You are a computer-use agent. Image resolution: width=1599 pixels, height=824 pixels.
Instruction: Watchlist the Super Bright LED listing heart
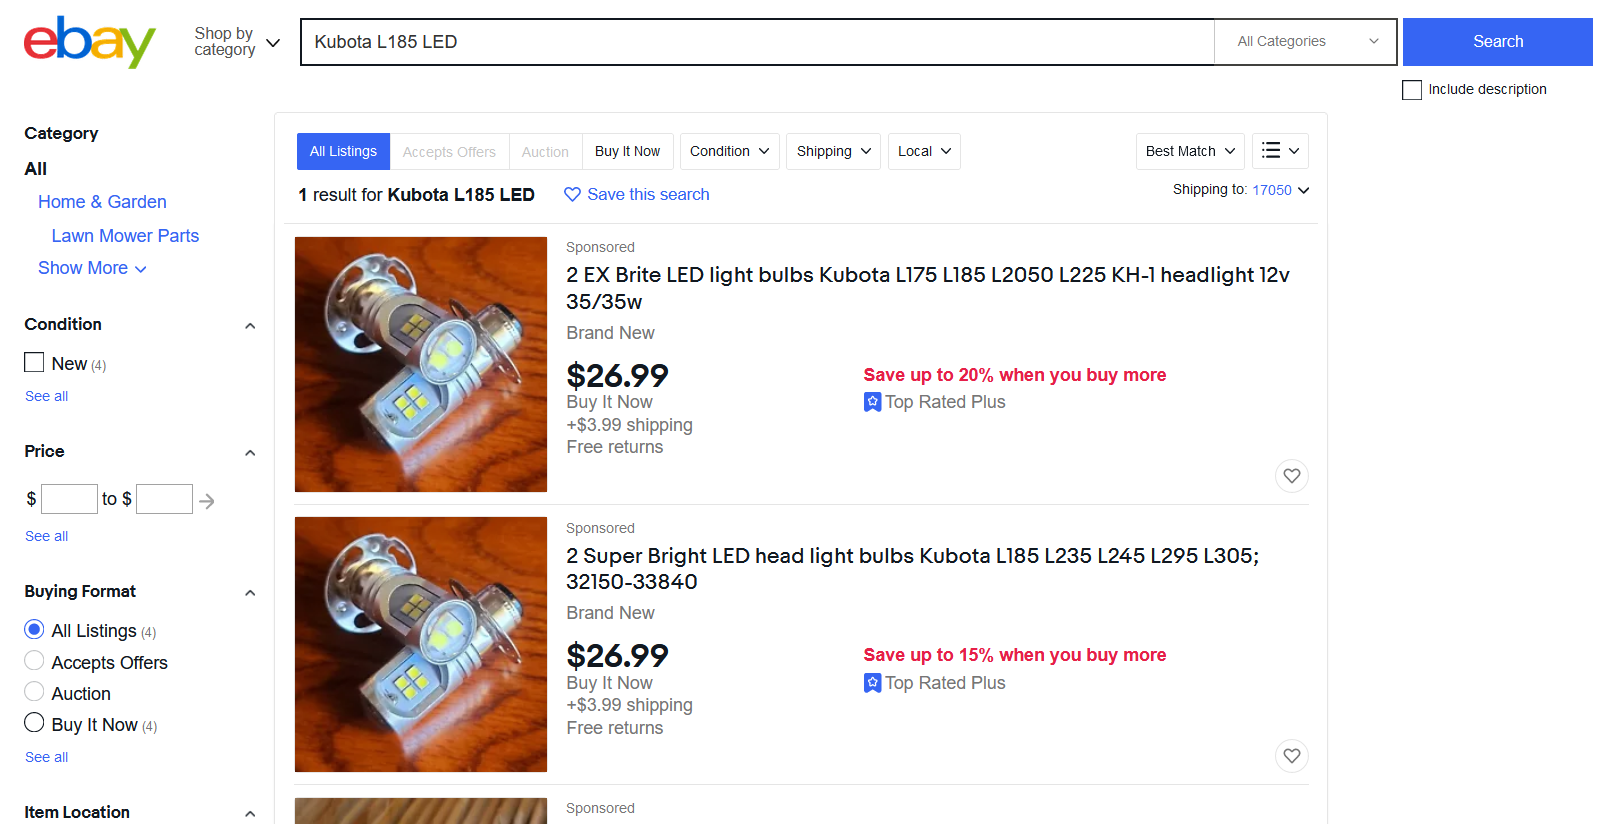pyautogui.click(x=1292, y=756)
